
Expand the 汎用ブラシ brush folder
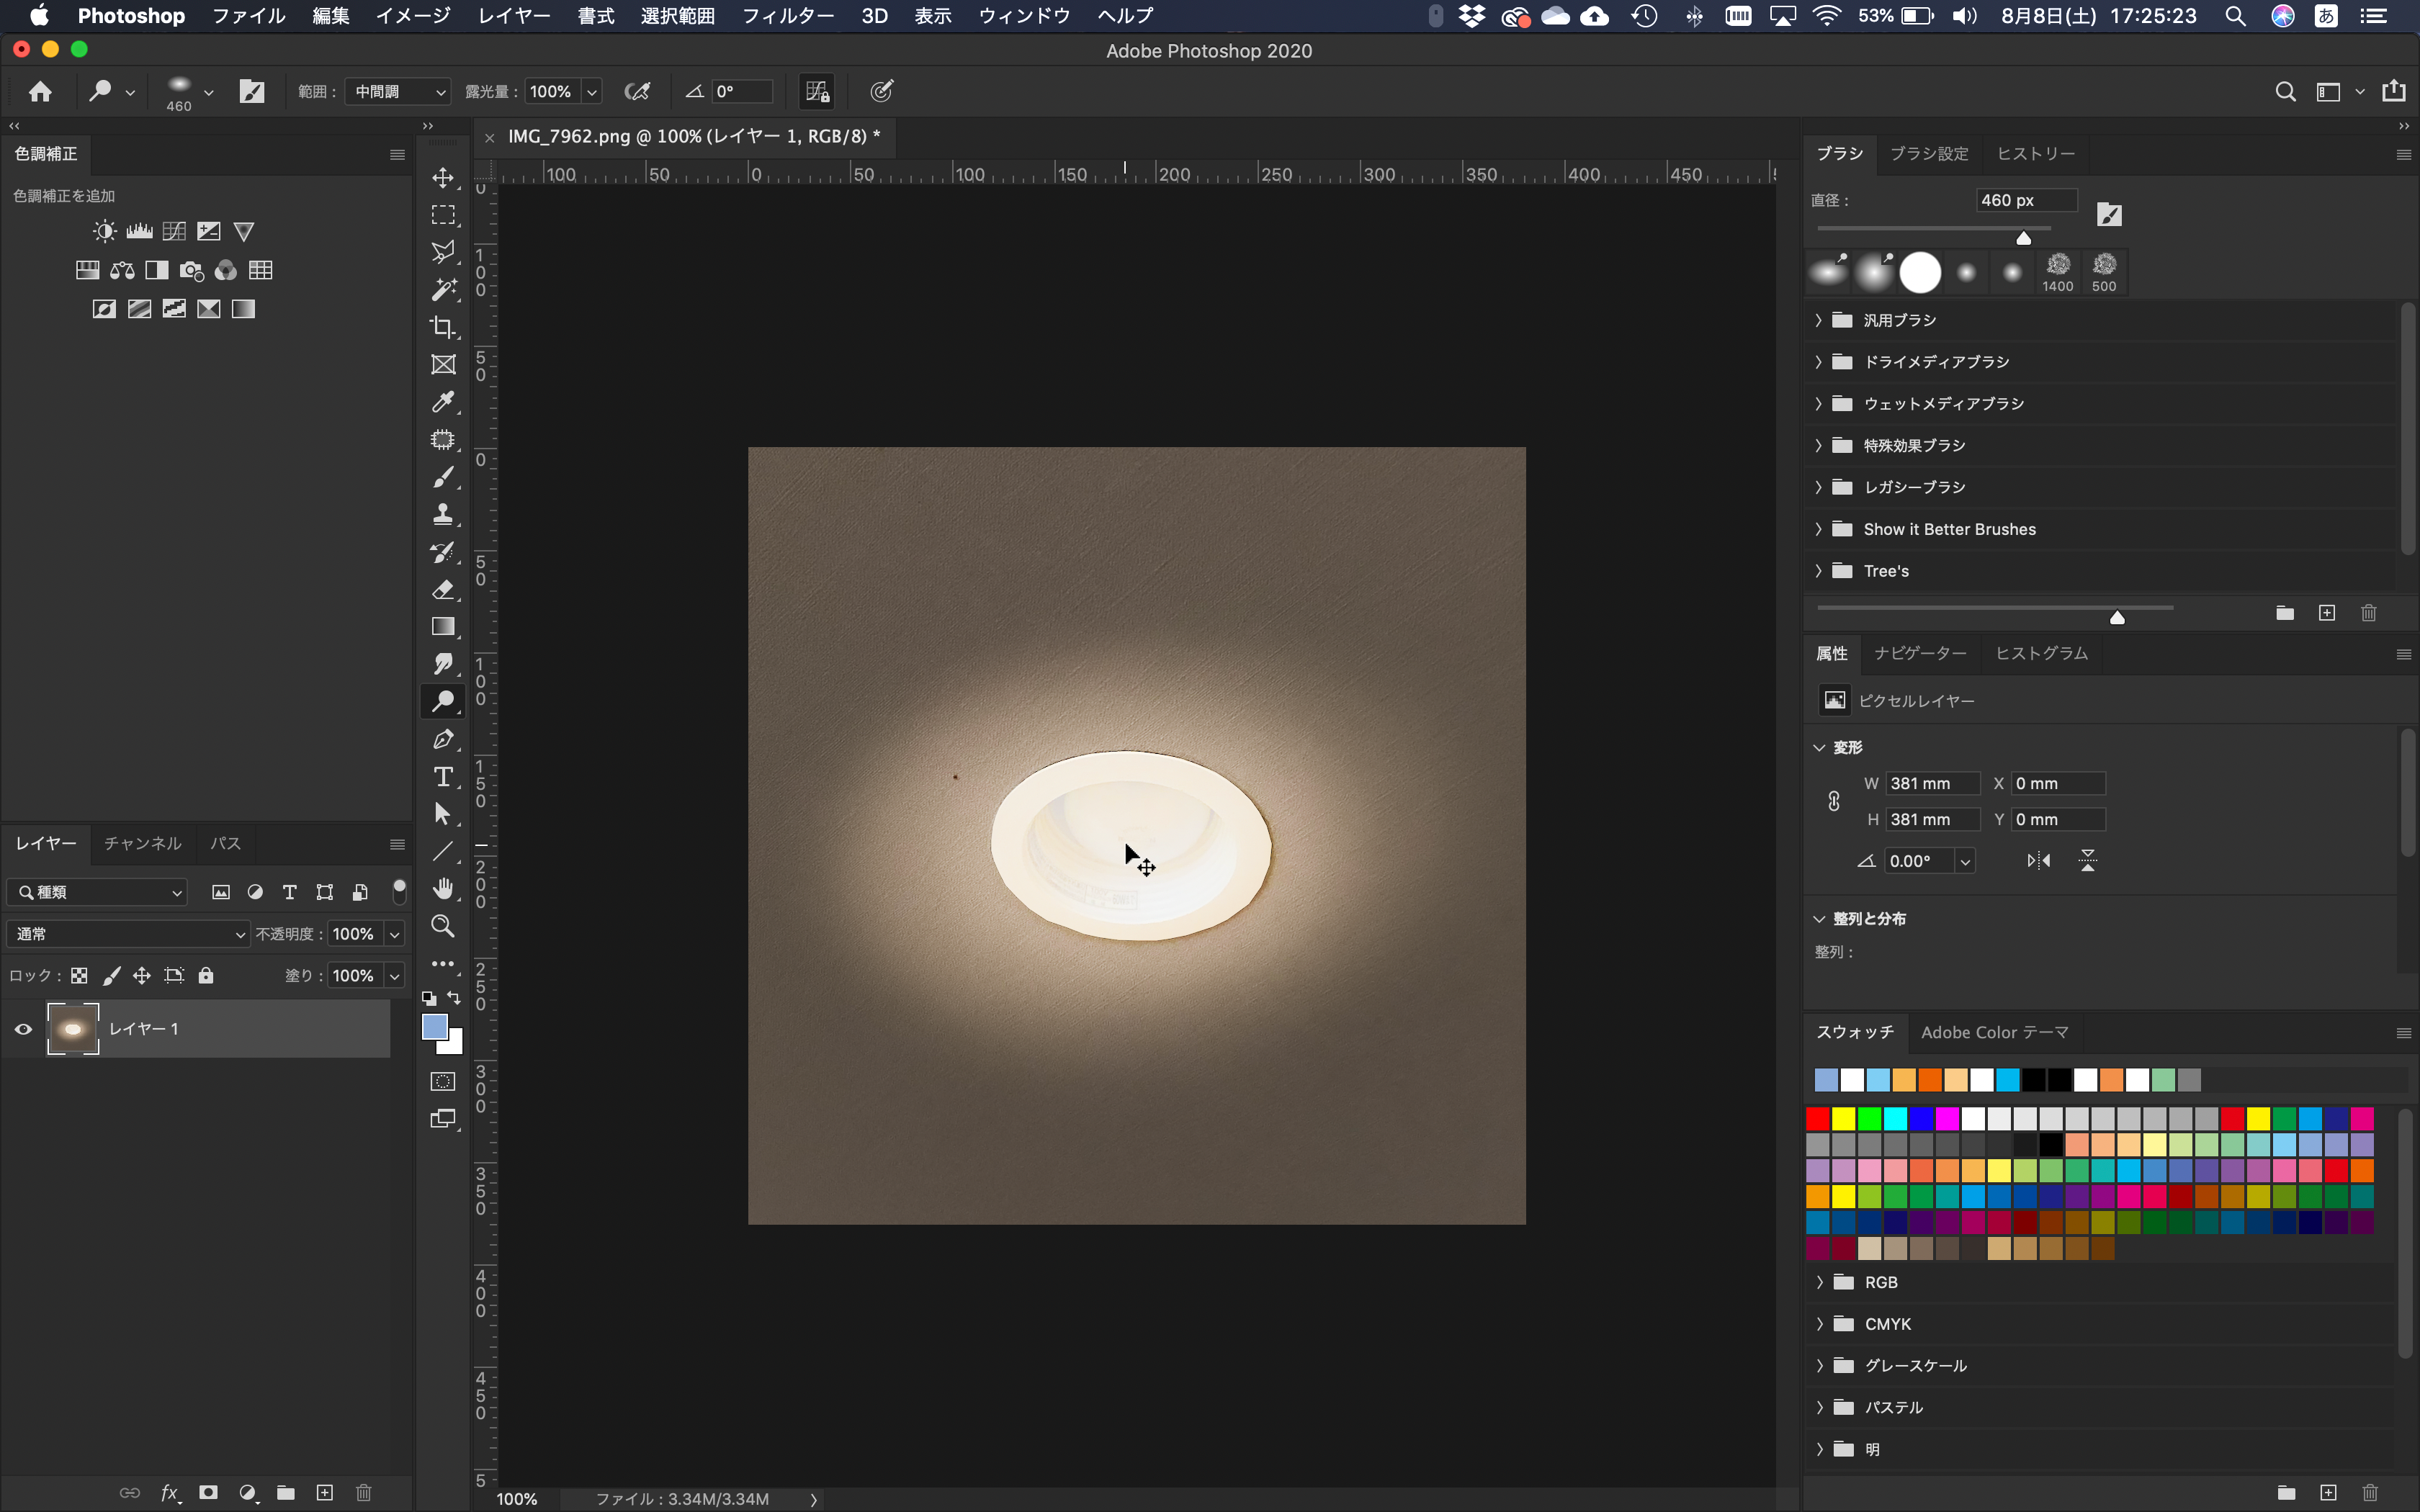pos(1819,320)
